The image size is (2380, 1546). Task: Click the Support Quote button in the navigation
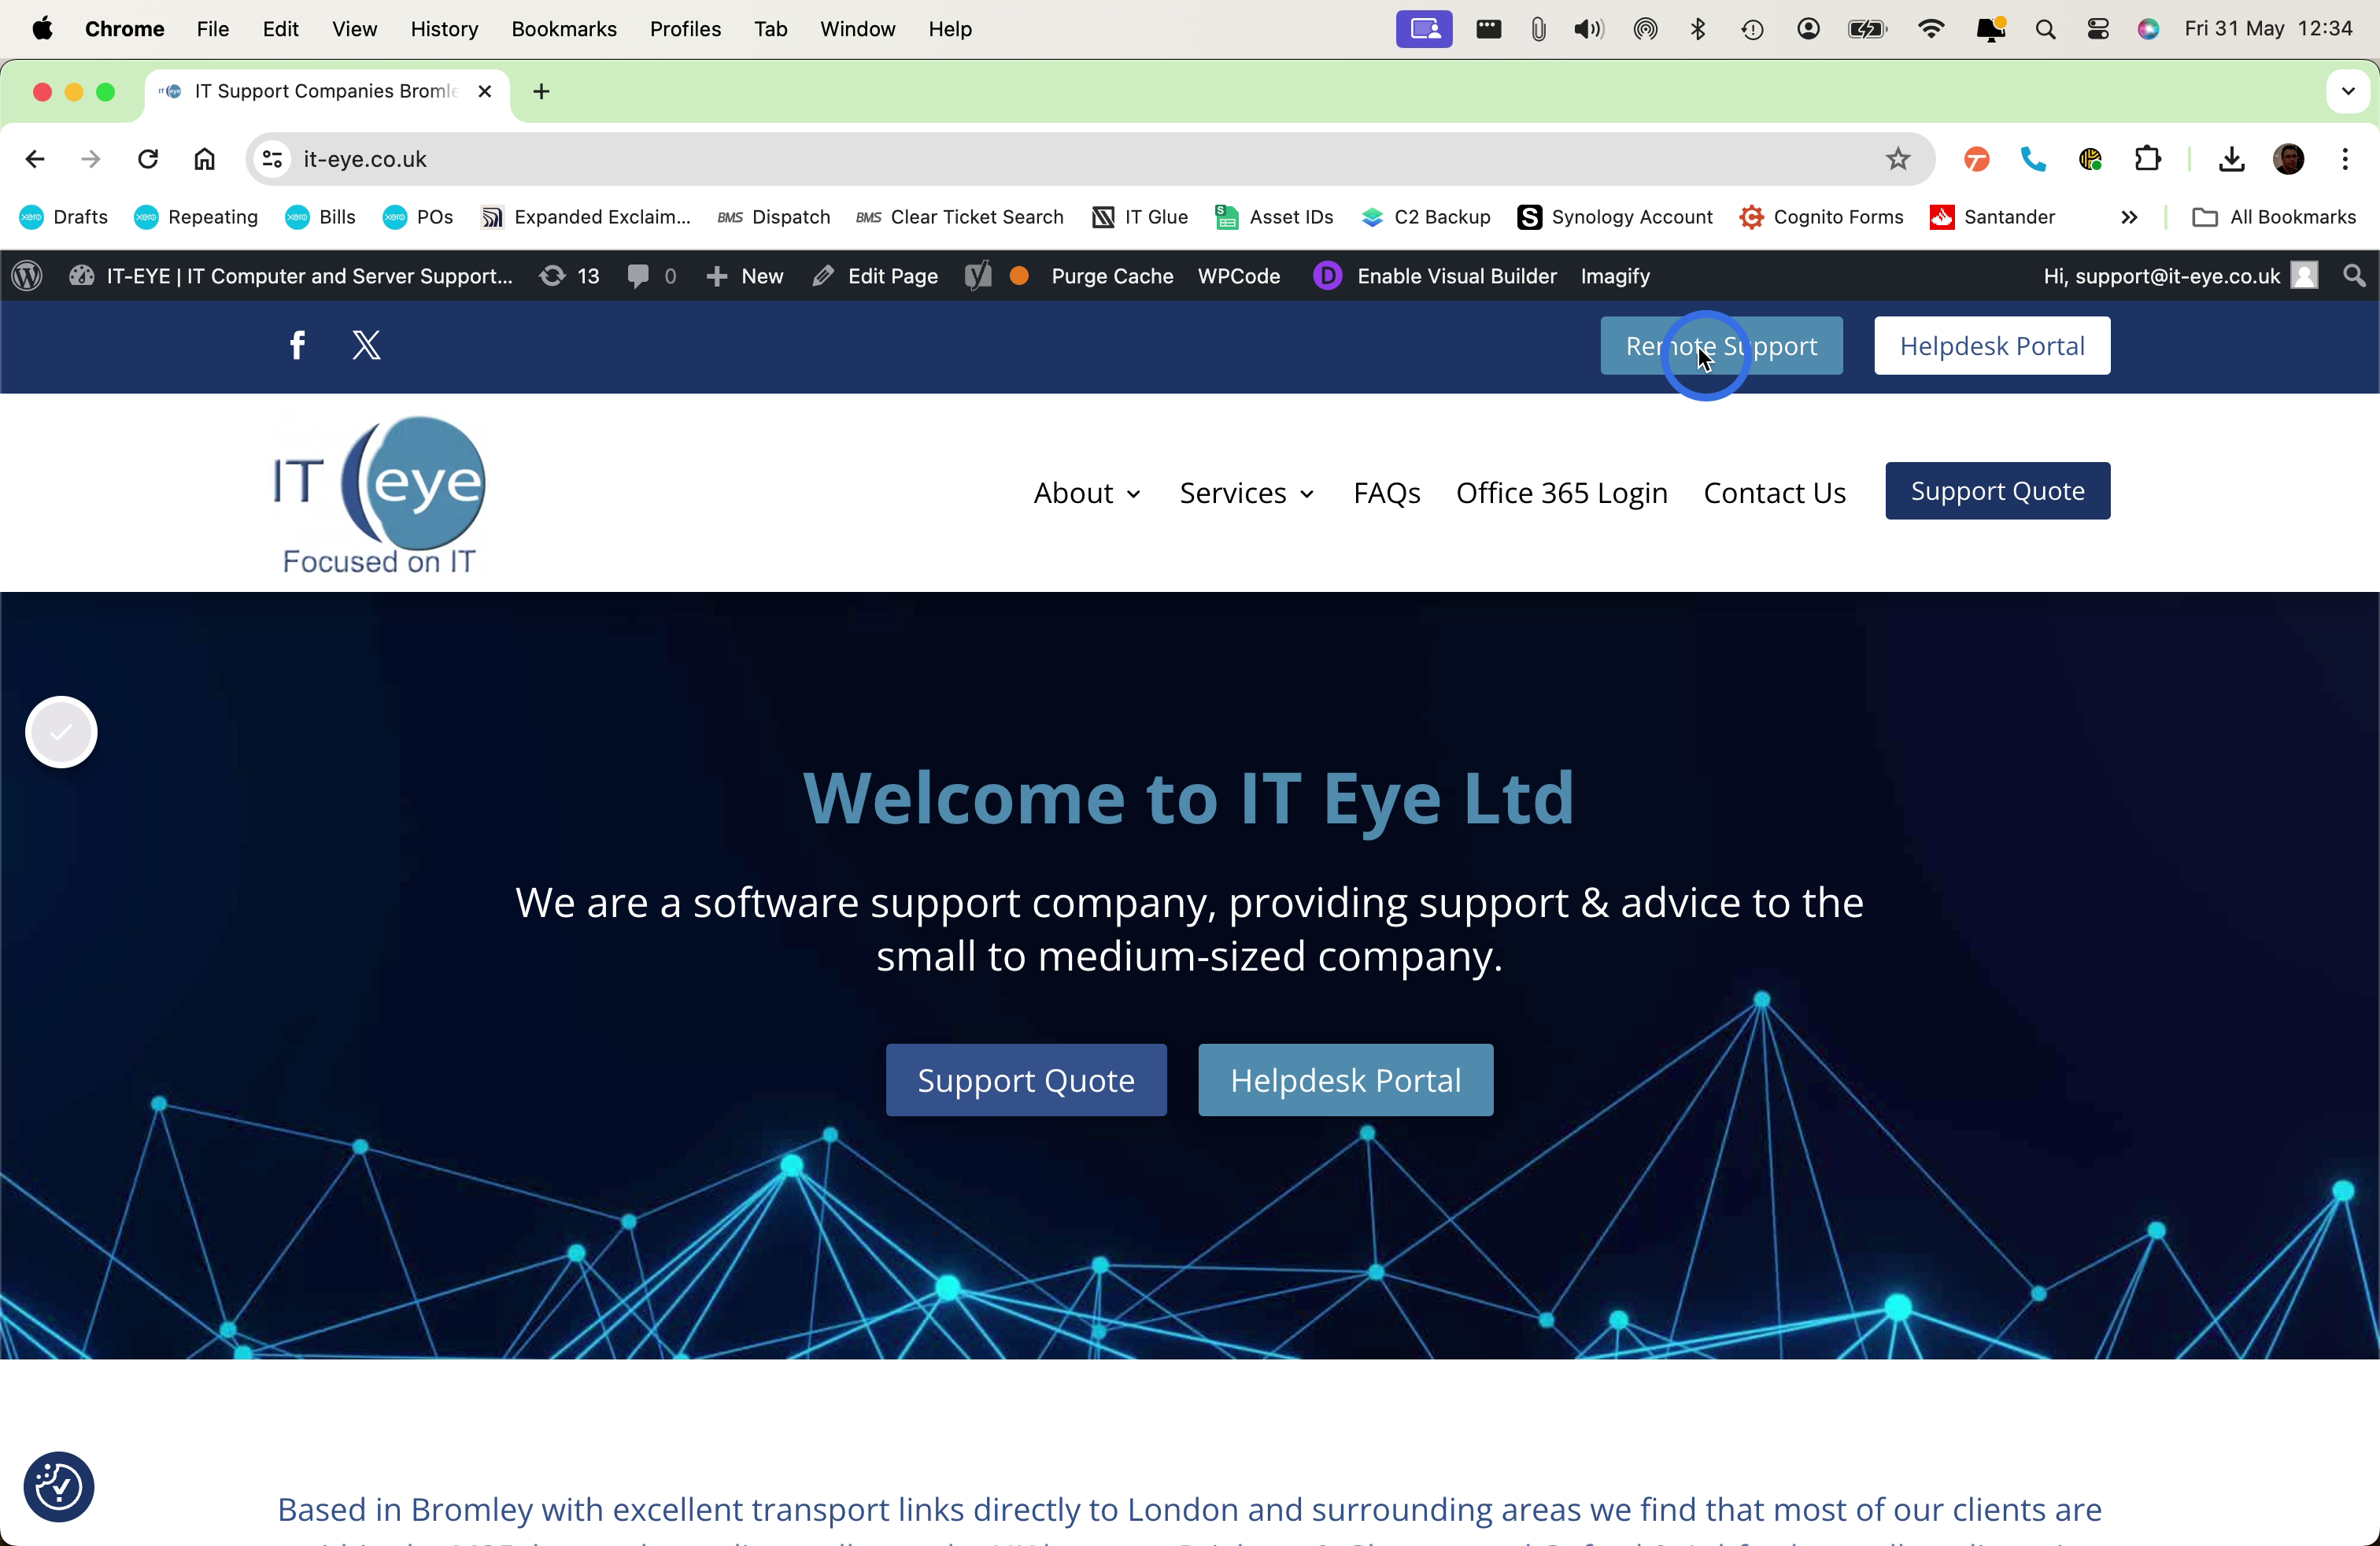[1997, 491]
